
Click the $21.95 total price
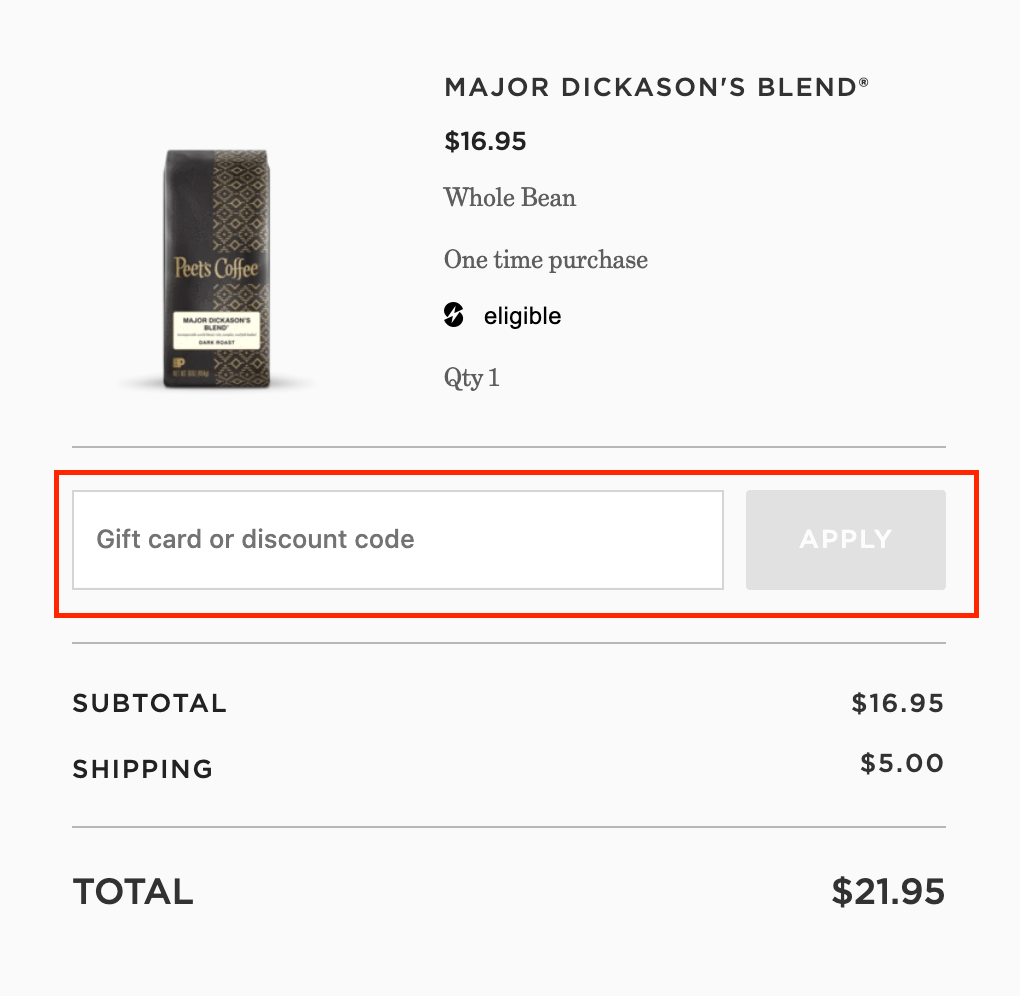[887, 891]
